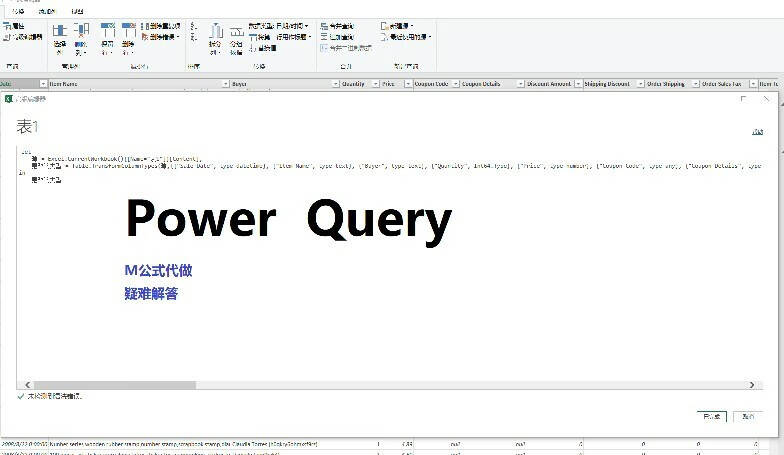Open the Advanced Editor ribbon button
This screenshot has height=455, width=784.
point(22,37)
